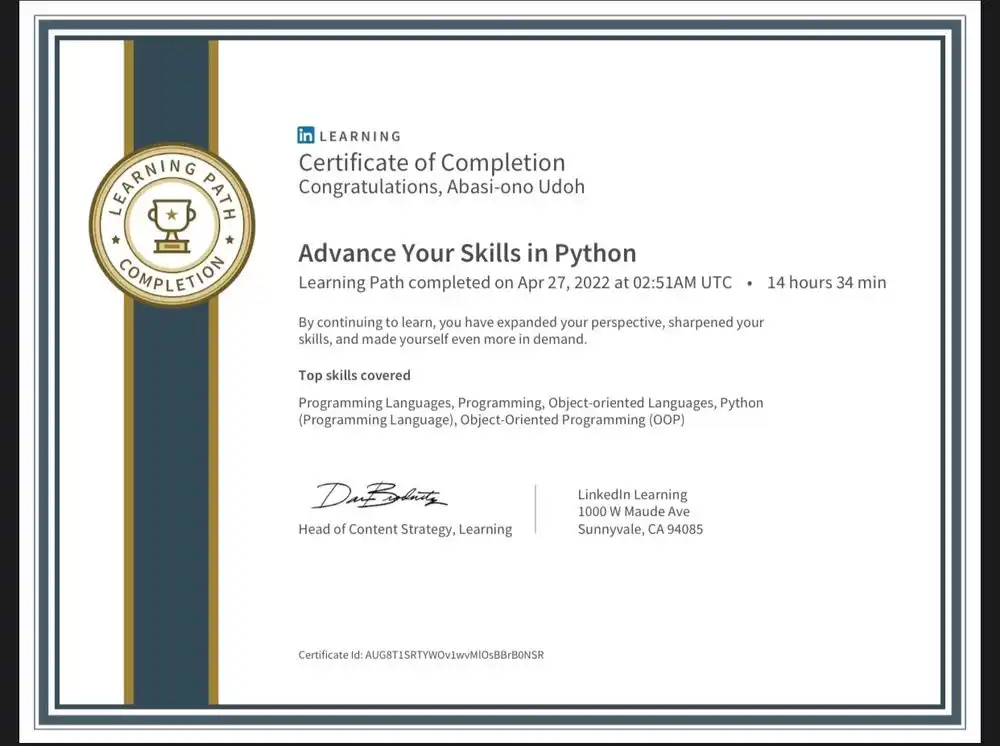Select the 14 hours 34 min duration text
1000x746 pixels.
(826, 283)
